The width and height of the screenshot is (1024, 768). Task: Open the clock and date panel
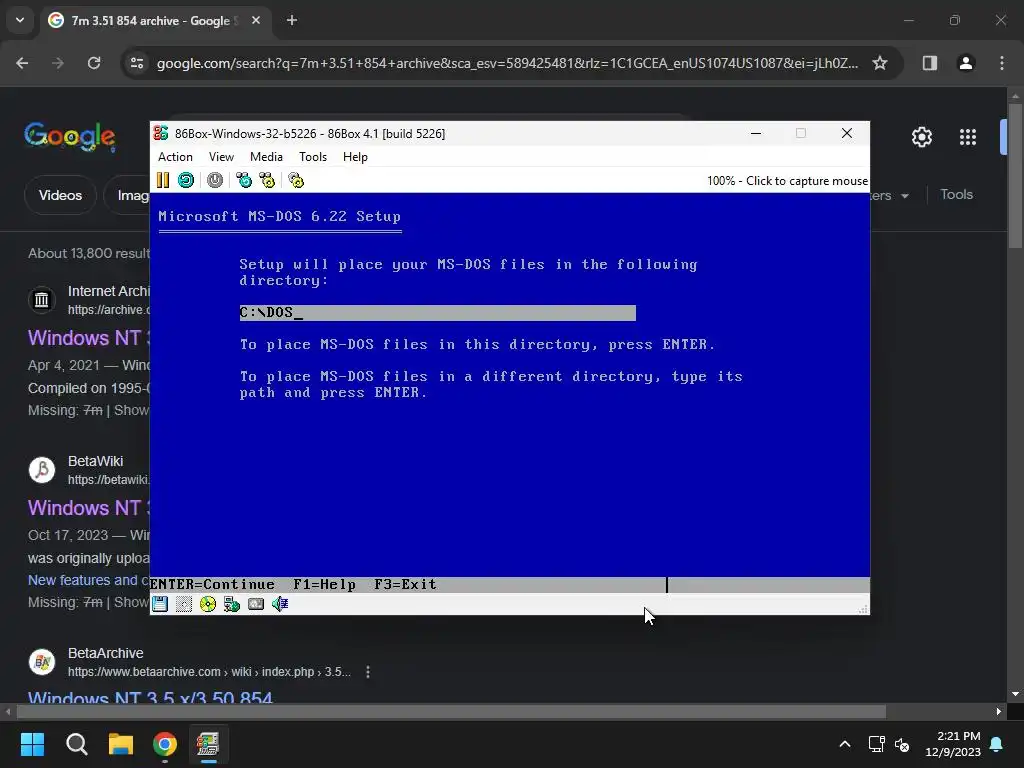(953, 744)
